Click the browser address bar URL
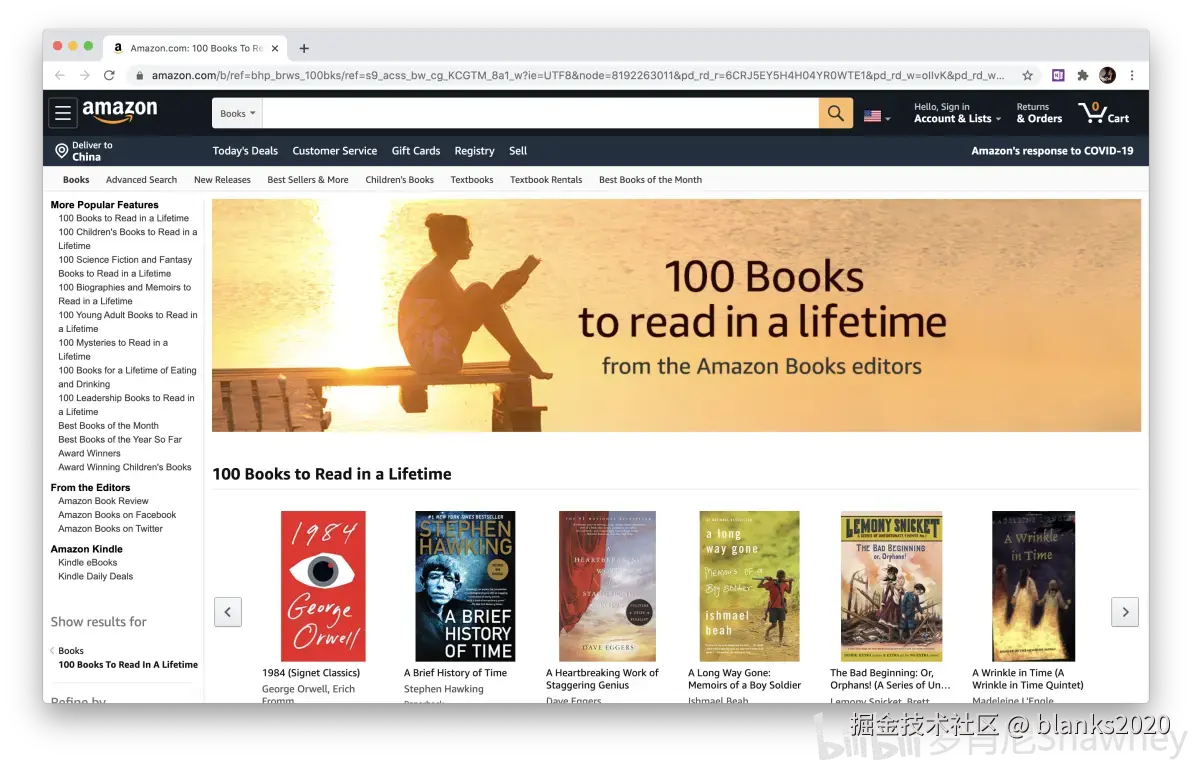Viewport: 1192px width, 760px height. (x=578, y=75)
